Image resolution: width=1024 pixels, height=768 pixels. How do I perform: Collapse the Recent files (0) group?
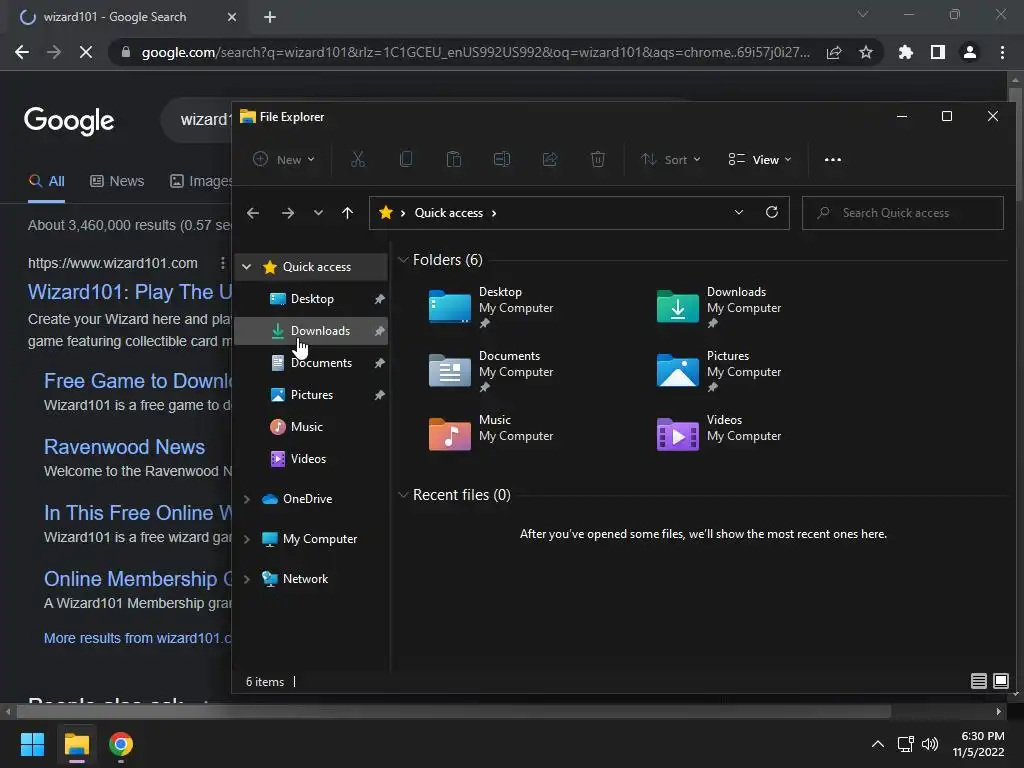403,495
